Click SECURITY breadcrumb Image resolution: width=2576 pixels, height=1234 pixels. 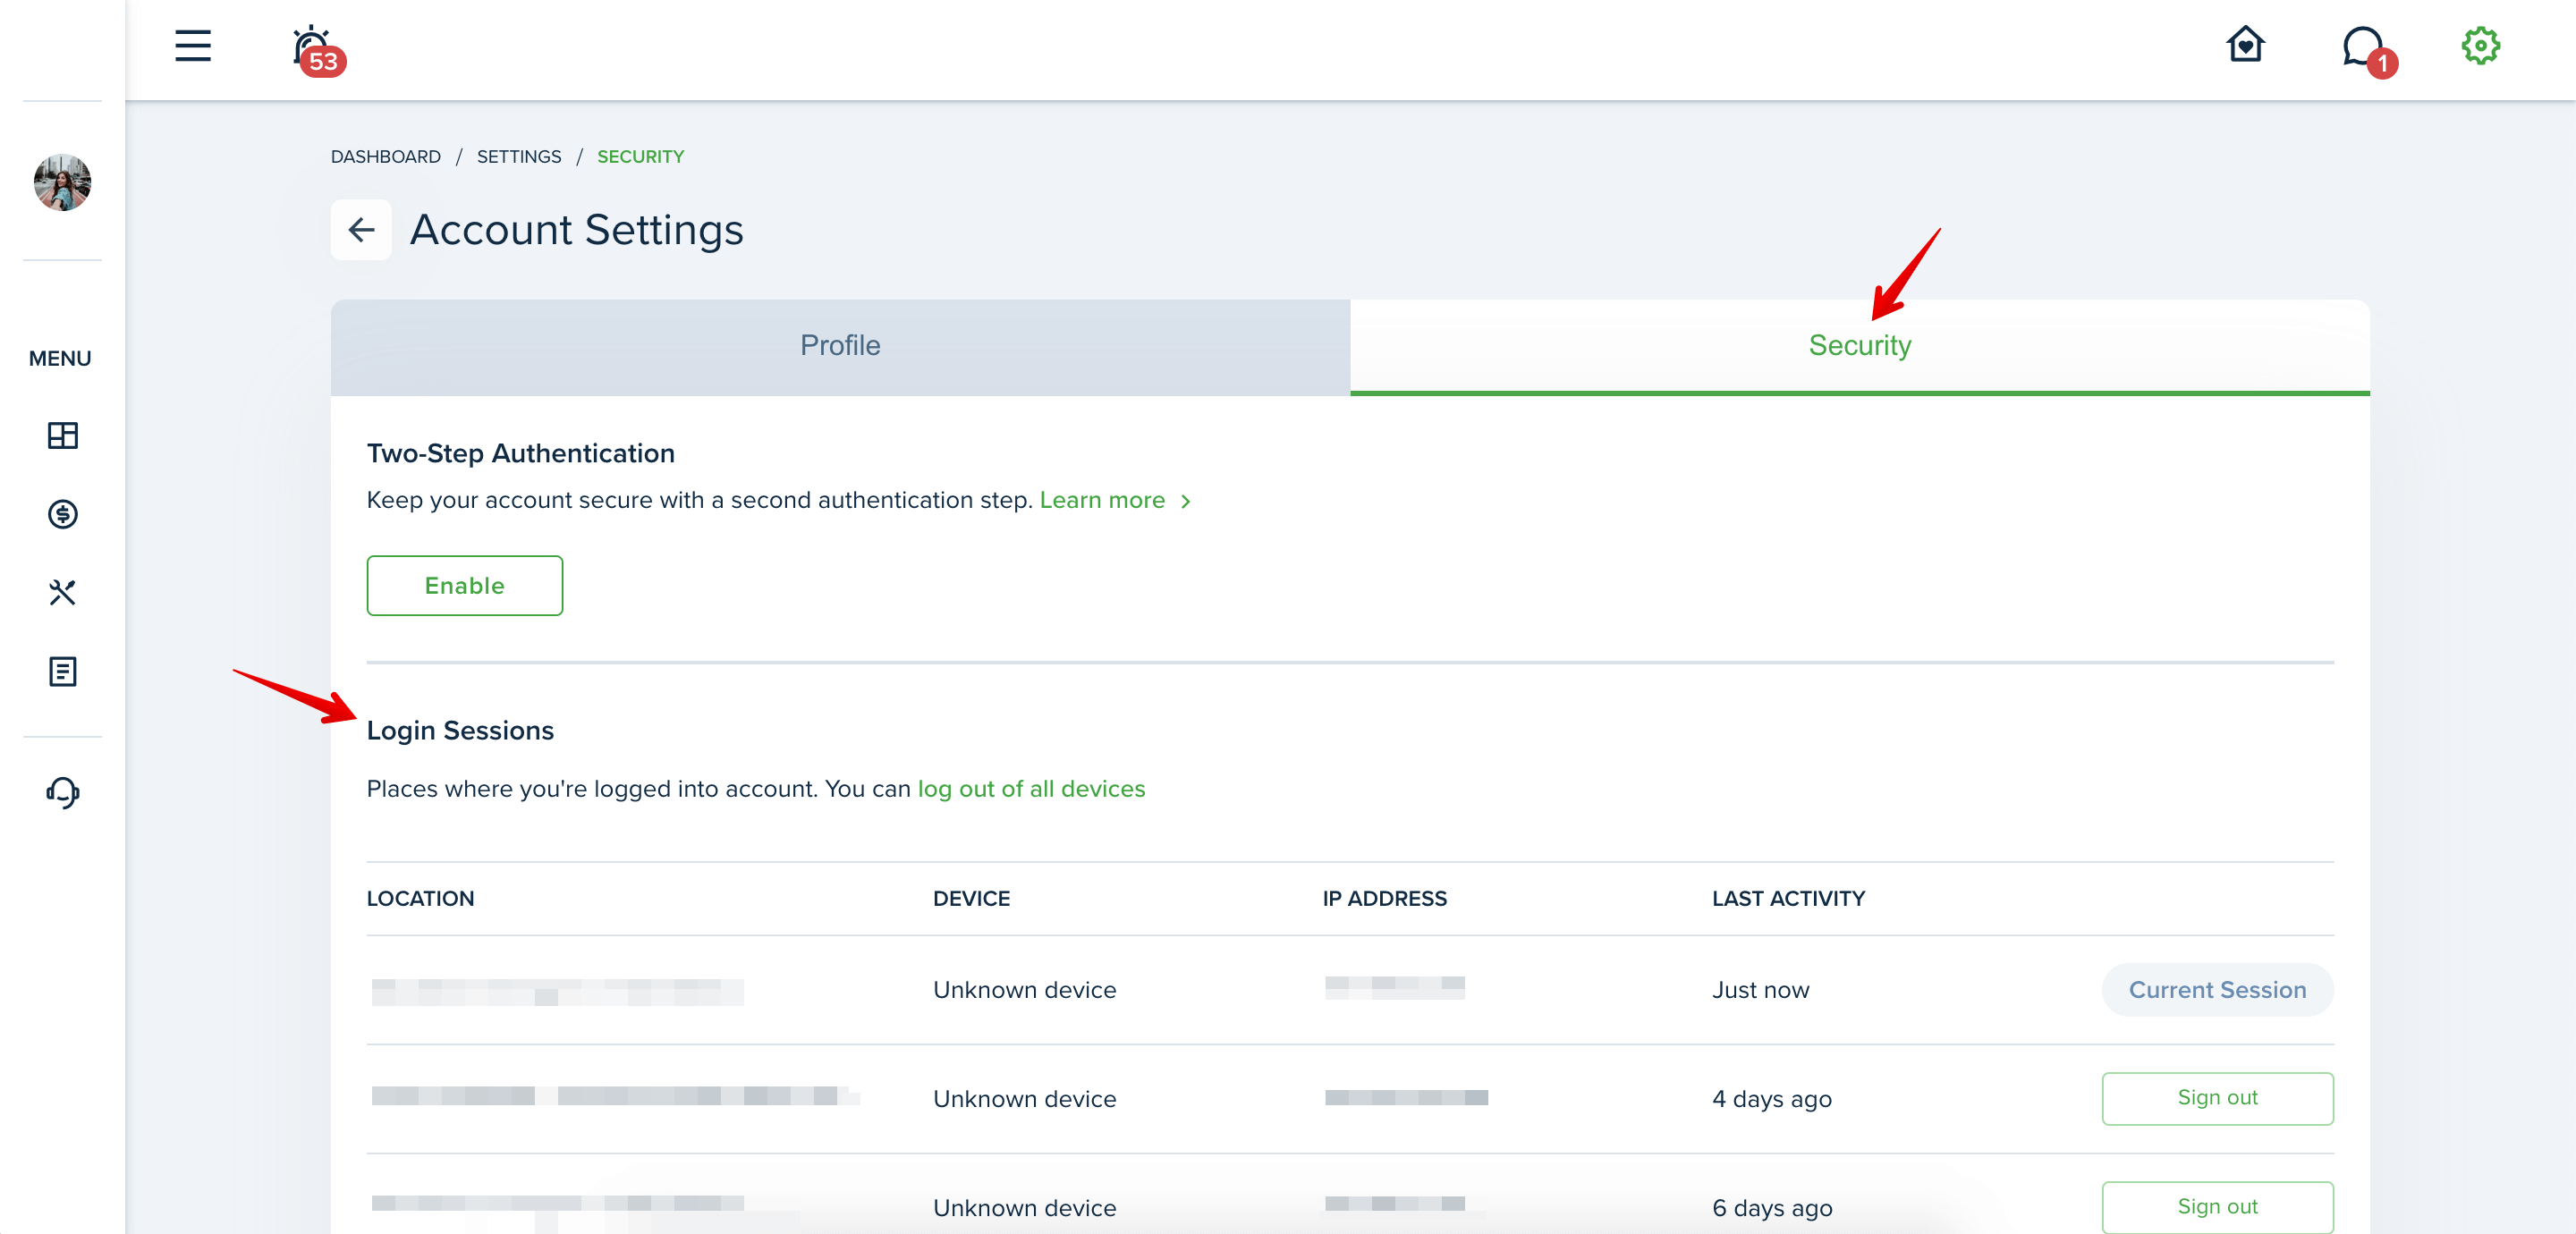pyautogui.click(x=641, y=157)
